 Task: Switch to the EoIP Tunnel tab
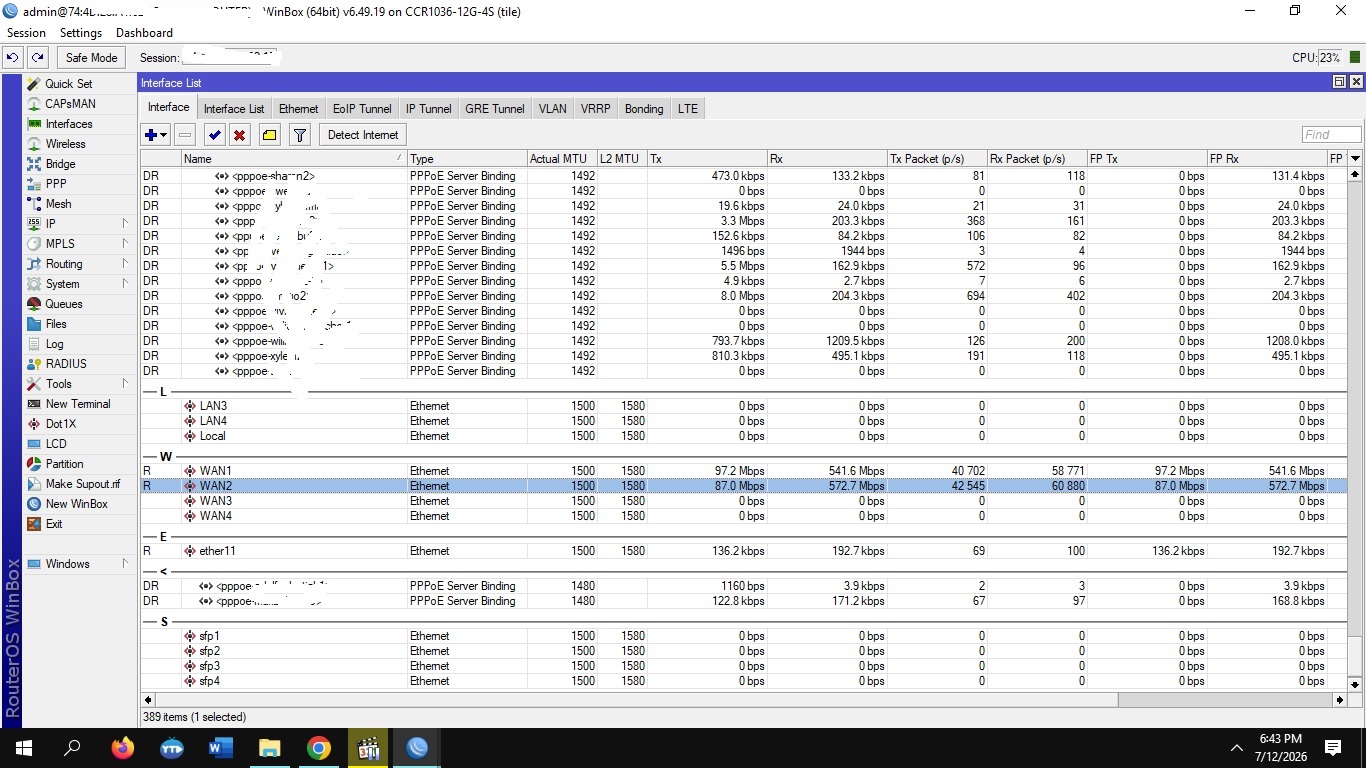click(x=362, y=109)
